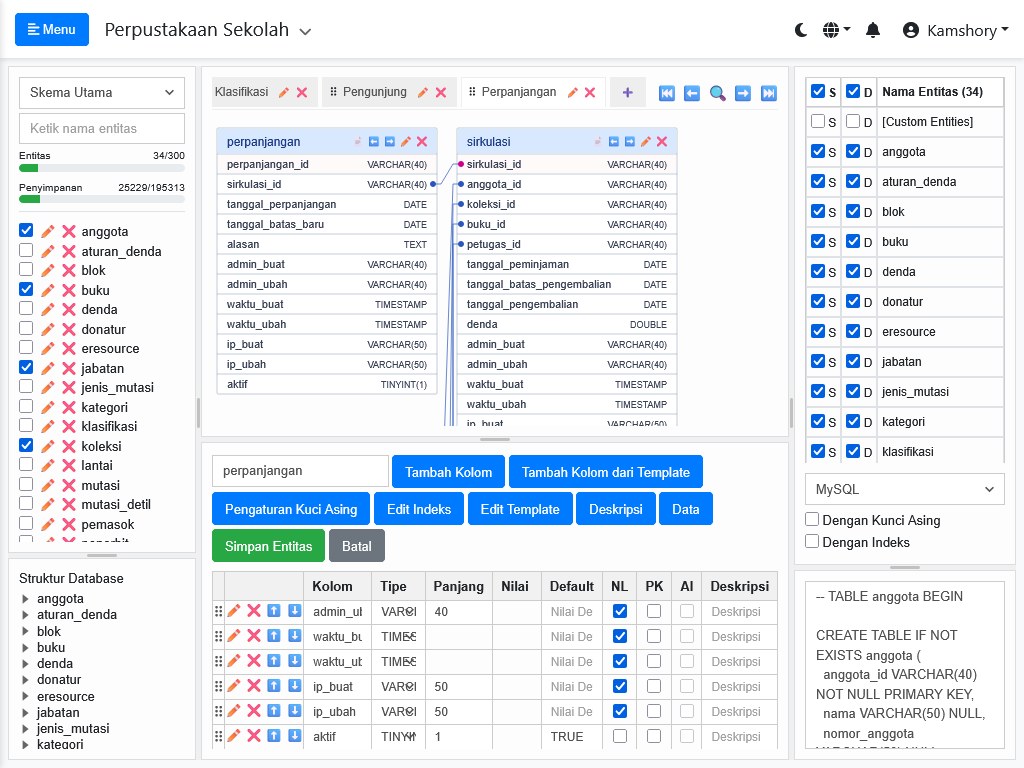Screen dimensions: 1024x768
Task: Open notifications bell
Action: tap(873, 30)
